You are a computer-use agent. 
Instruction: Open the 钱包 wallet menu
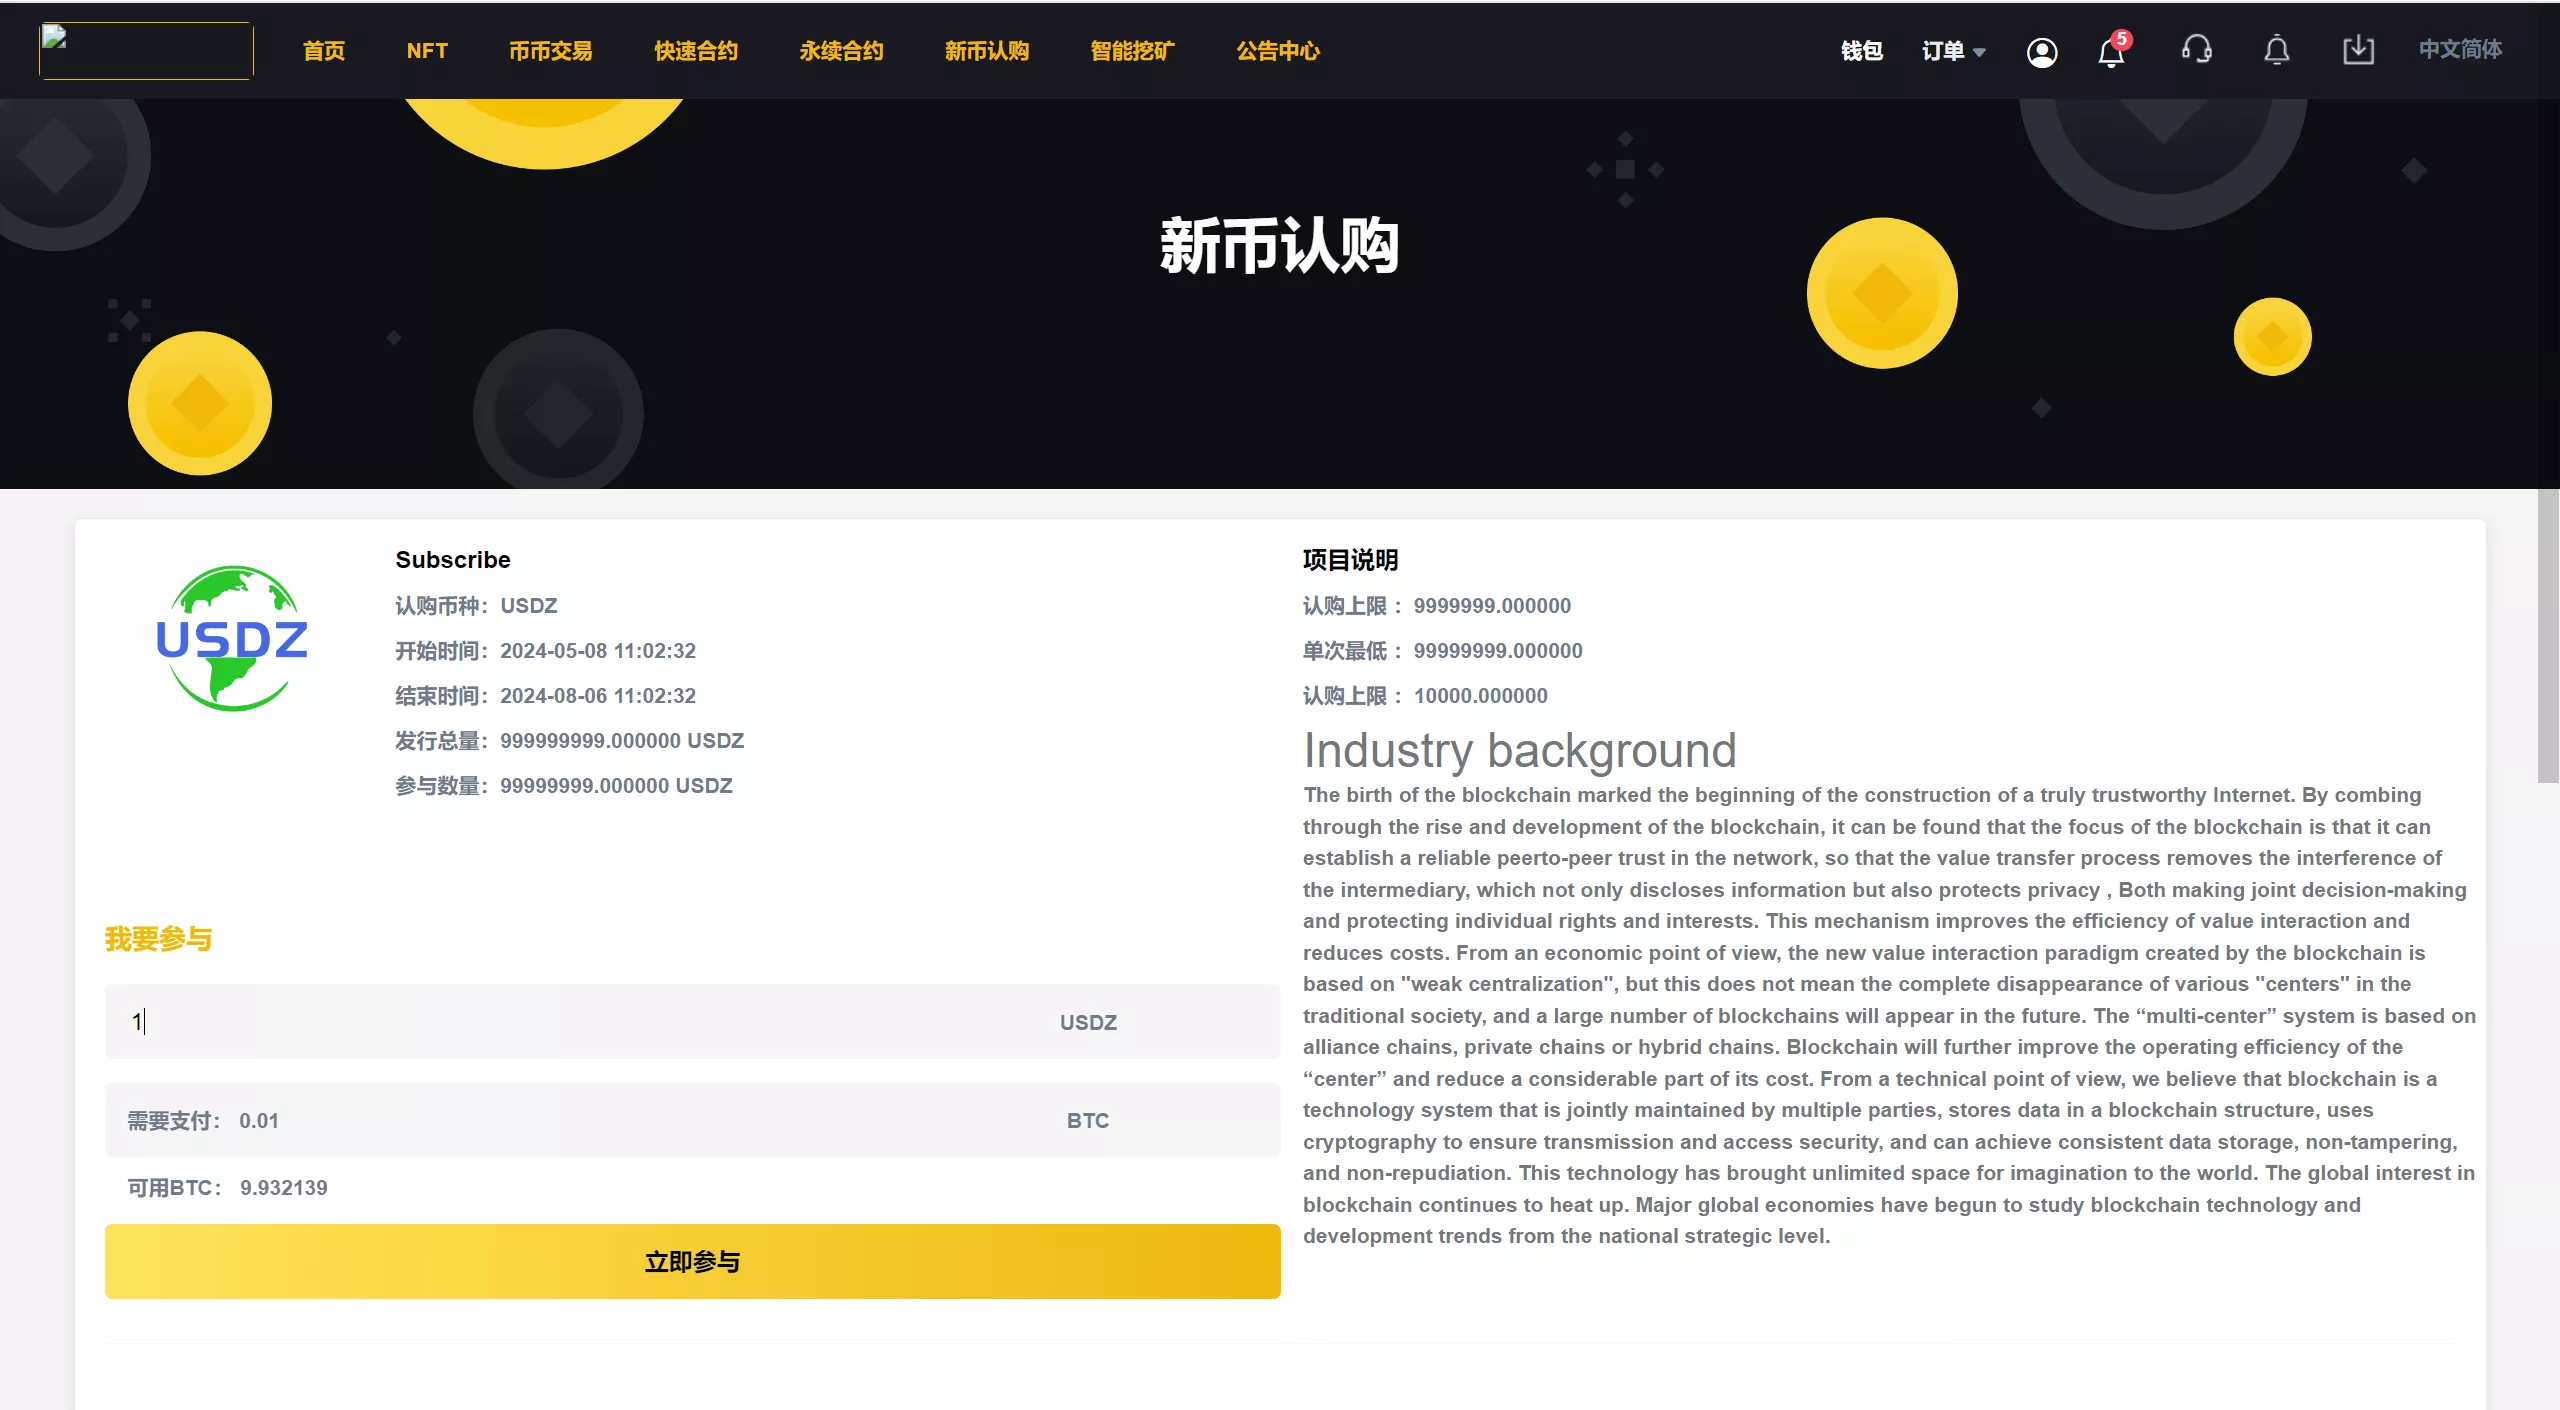[1861, 51]
